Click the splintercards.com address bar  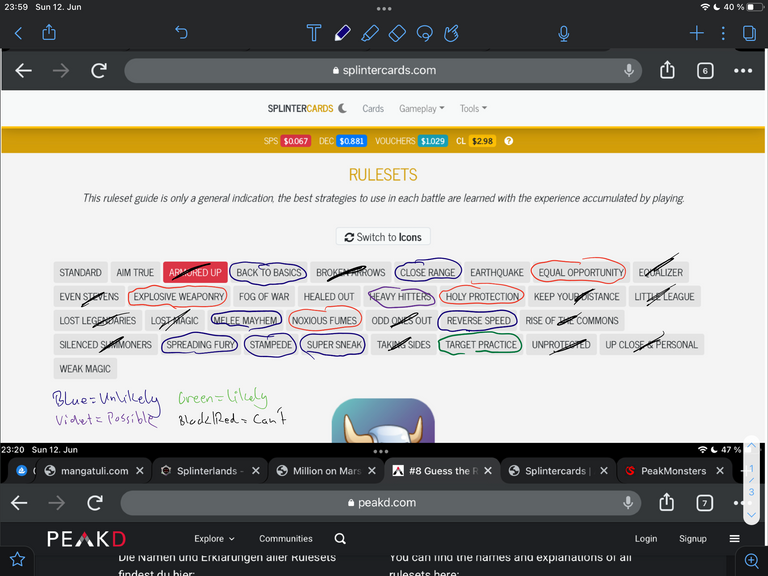pyautogui.click(x=383, y=71)
